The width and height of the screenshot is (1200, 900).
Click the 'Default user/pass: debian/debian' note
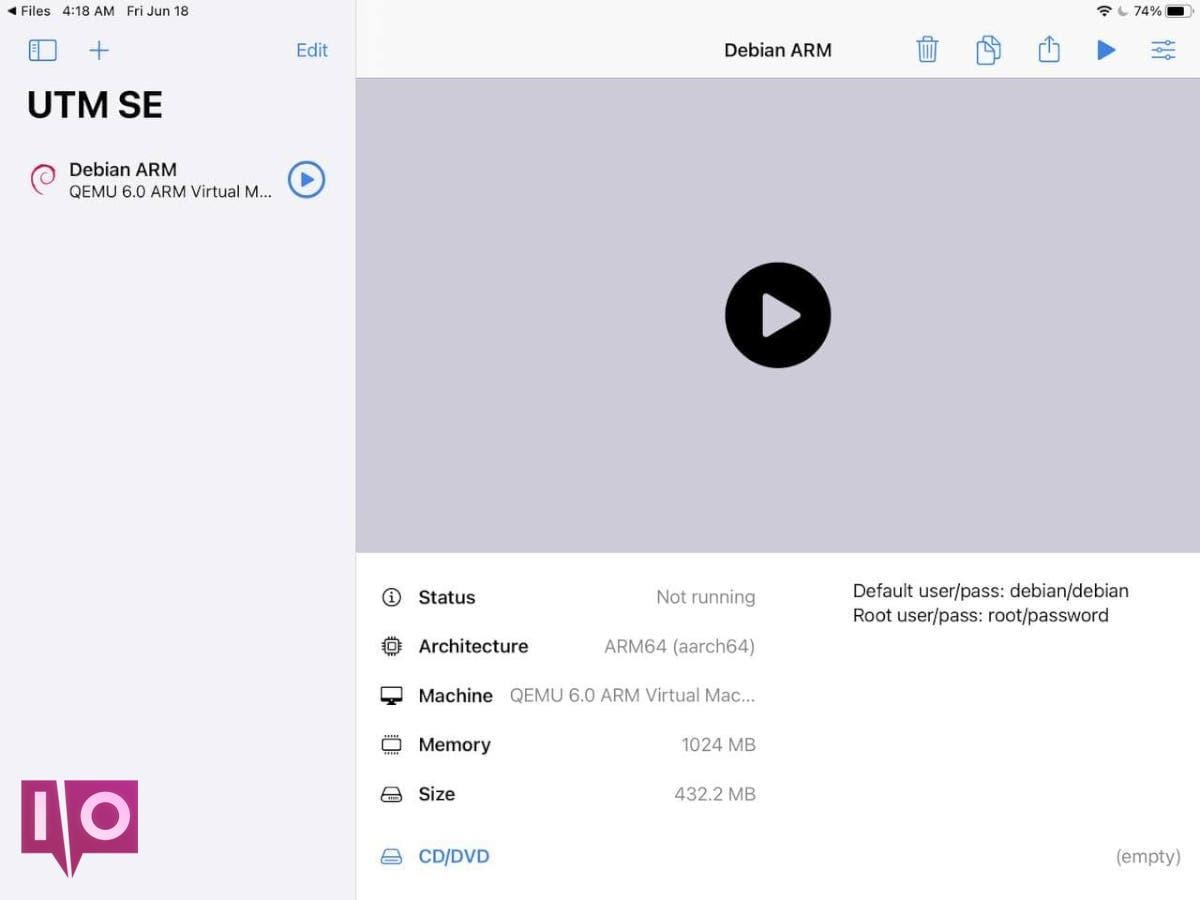coord(991,591)
